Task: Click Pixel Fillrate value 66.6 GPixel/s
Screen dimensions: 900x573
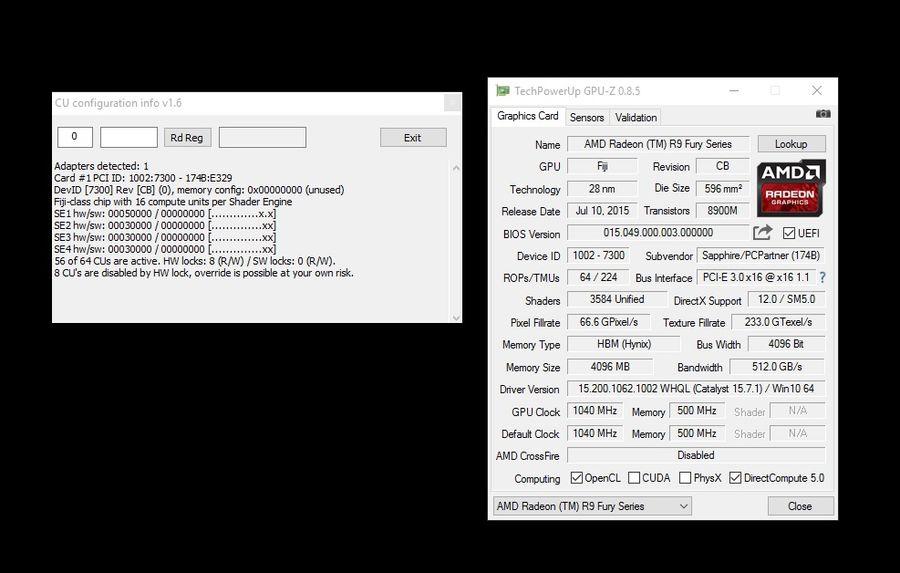Action: [x=608, y=322]
